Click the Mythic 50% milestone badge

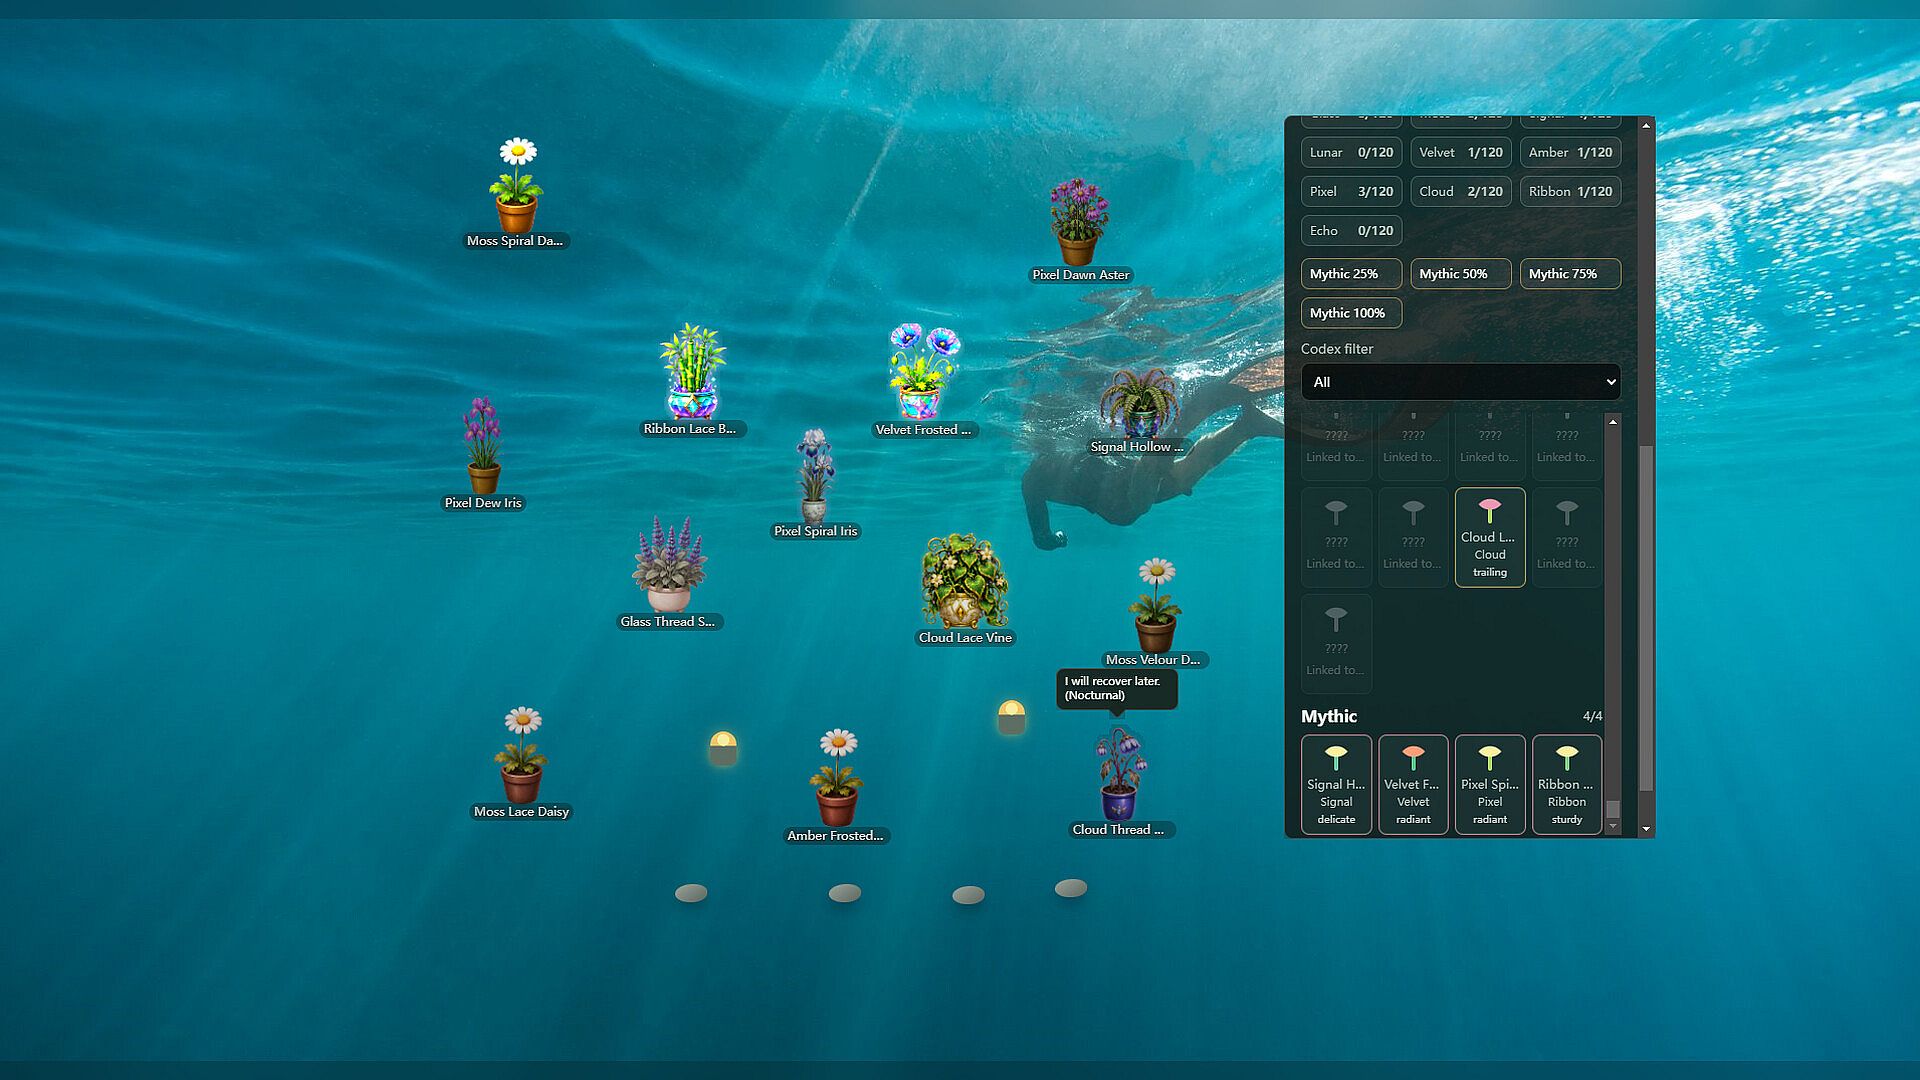point(1461,274)
